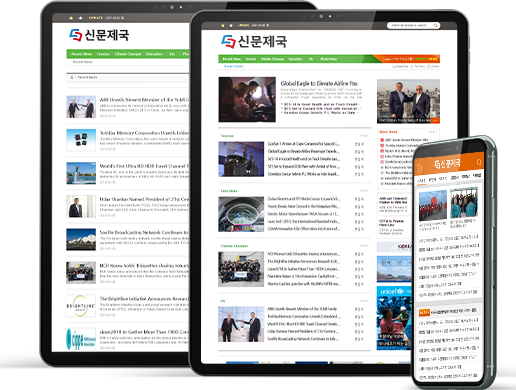Screen dimensions: 516x390
Task: Click the breadcrumb home icon on back tablet
Action: tap(72, 77)
